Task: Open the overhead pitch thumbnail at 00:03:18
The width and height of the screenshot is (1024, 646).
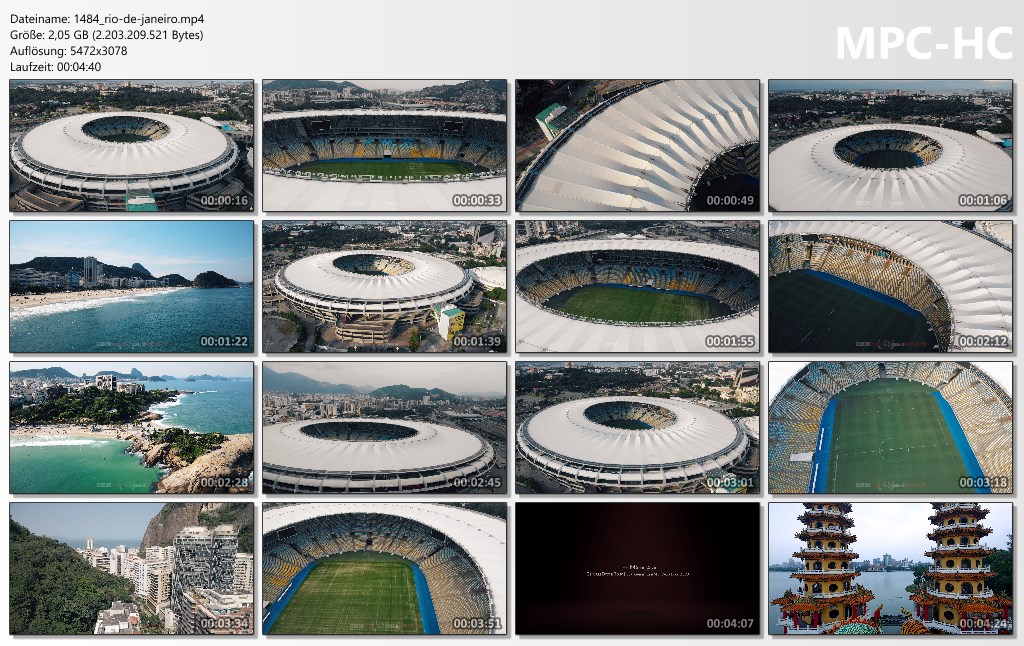Action: [890, 428]
